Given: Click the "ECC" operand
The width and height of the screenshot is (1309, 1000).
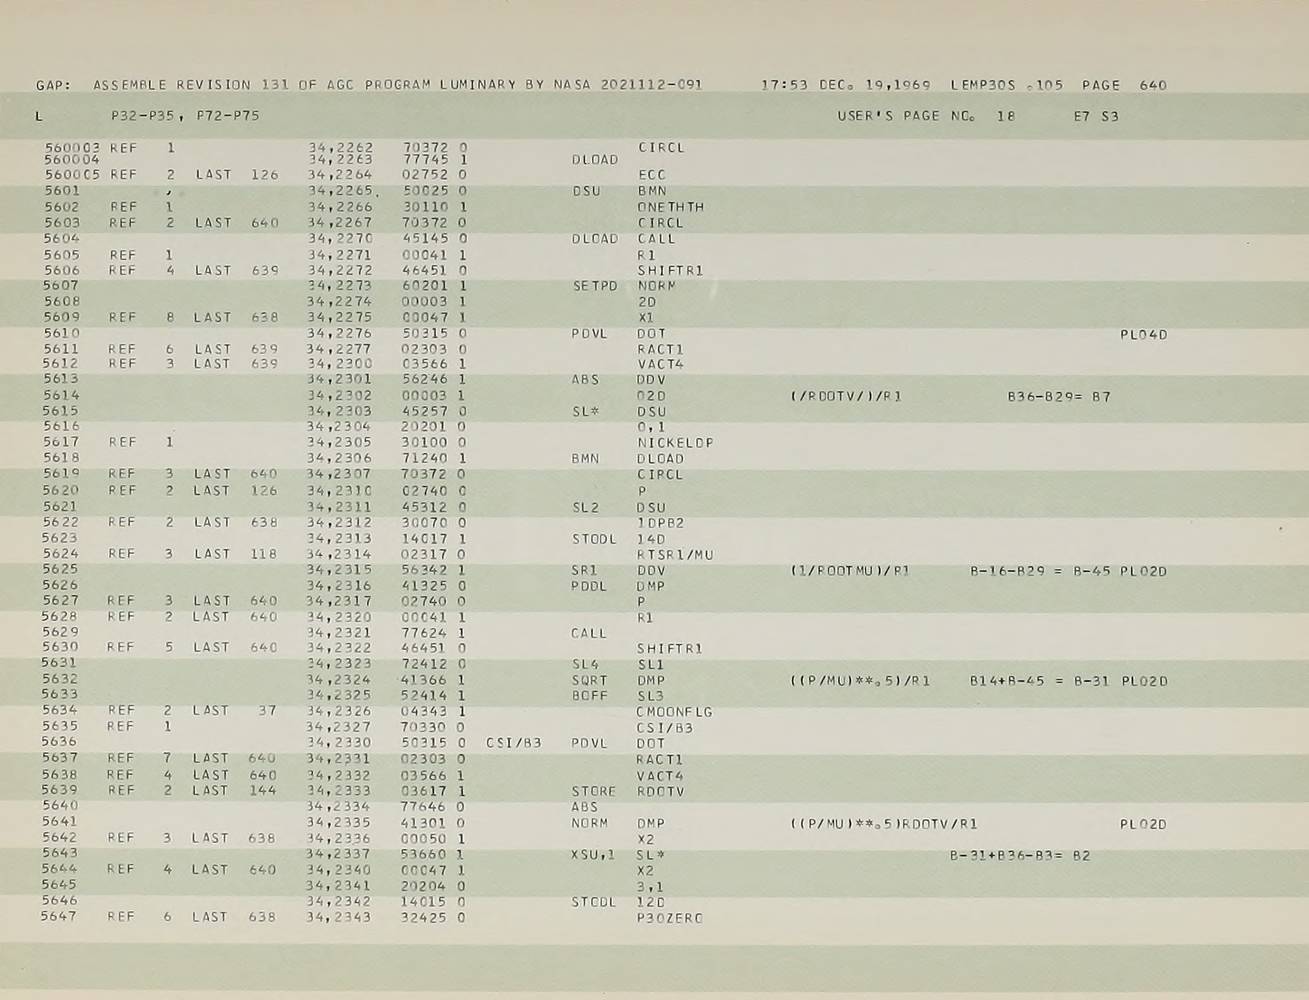Looking at the screenshot, I should pos(651,175).
